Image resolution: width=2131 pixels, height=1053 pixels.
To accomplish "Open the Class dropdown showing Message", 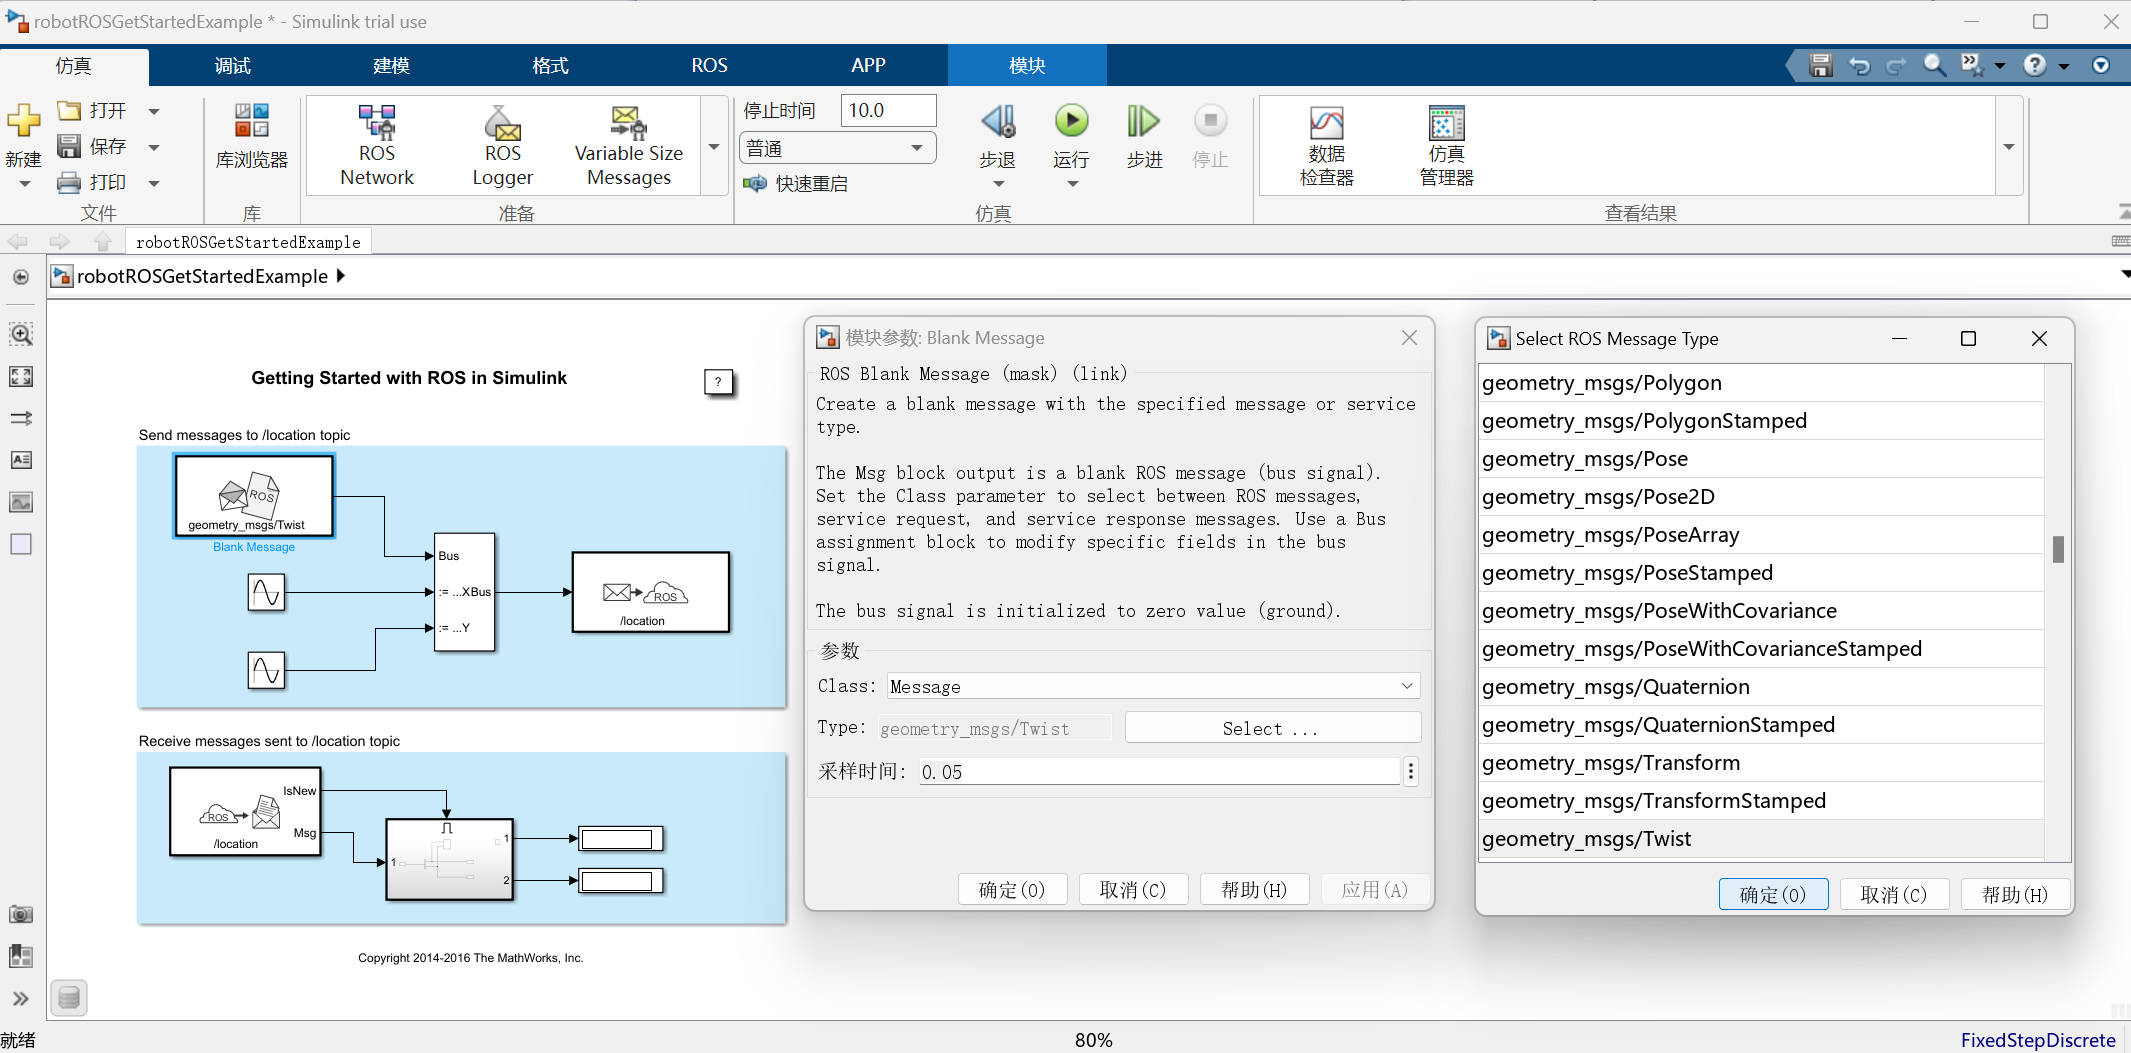I will pyautogui.click(x=1153, y=686).
